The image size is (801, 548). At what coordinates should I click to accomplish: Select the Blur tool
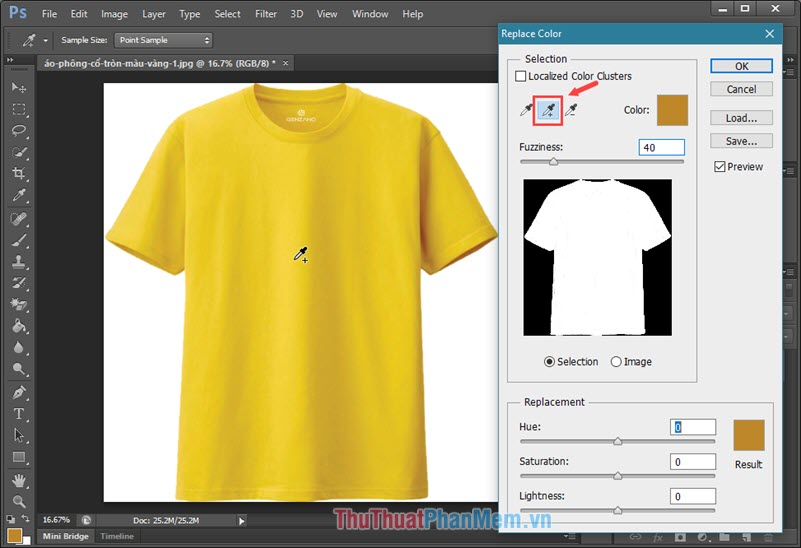pyautogui.click(x=19, y=347)
